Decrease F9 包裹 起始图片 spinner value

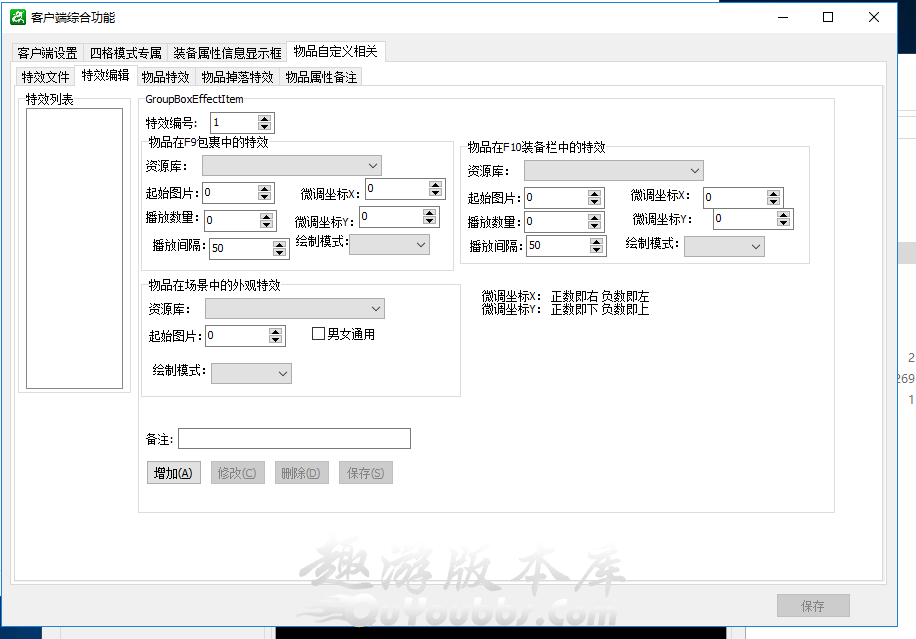click(264, 197)
